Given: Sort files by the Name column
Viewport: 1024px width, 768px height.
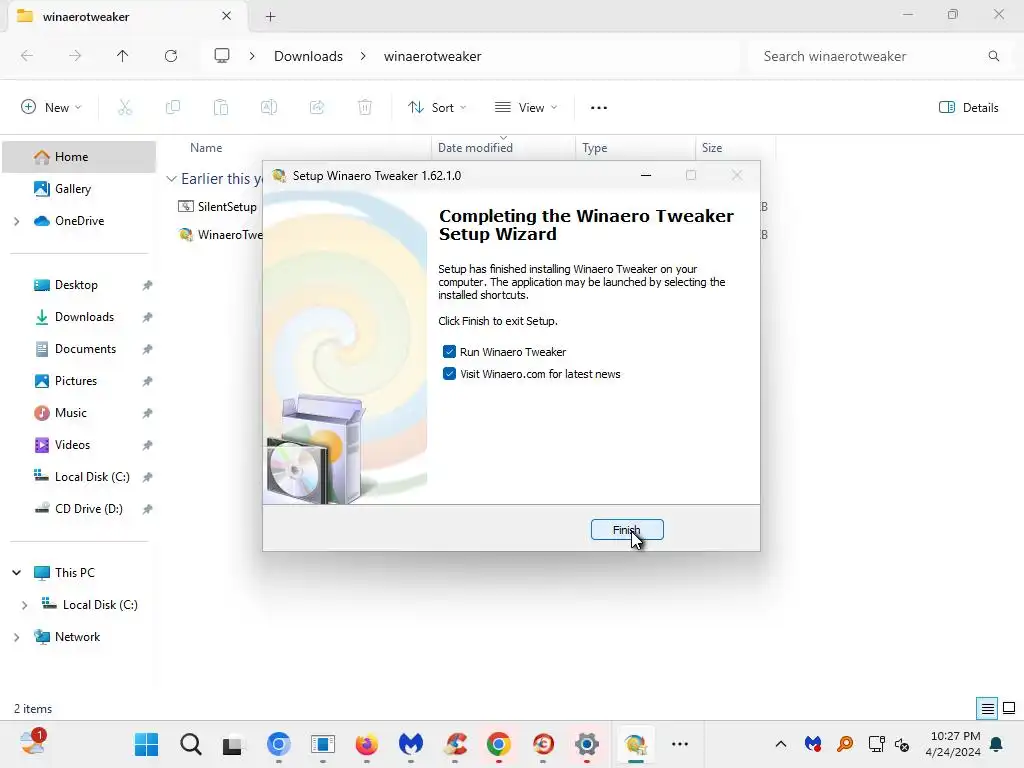Looking at the screenshot, I should 206,148.
